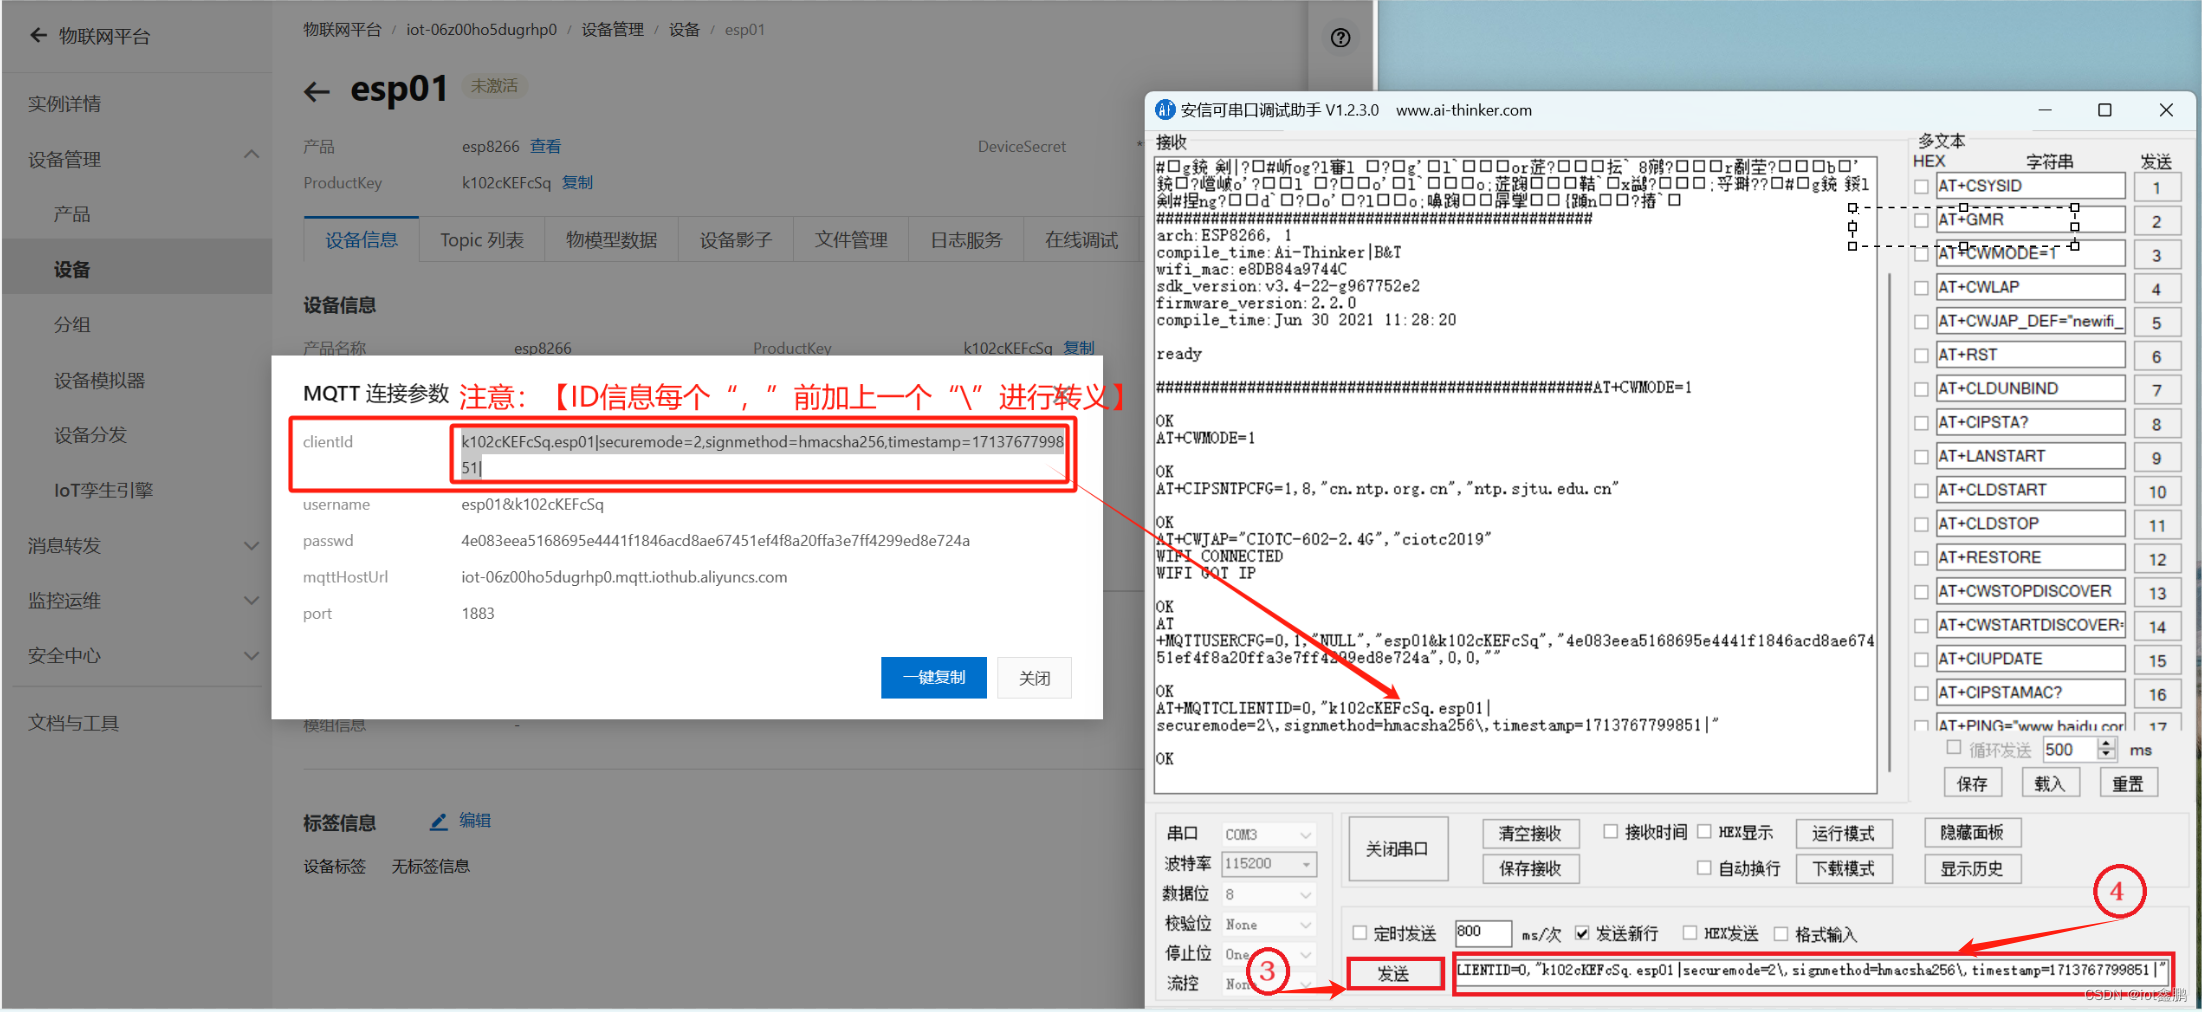
Task: Click the 复制 link beside ProductKey header
Action: coord(577,182)
